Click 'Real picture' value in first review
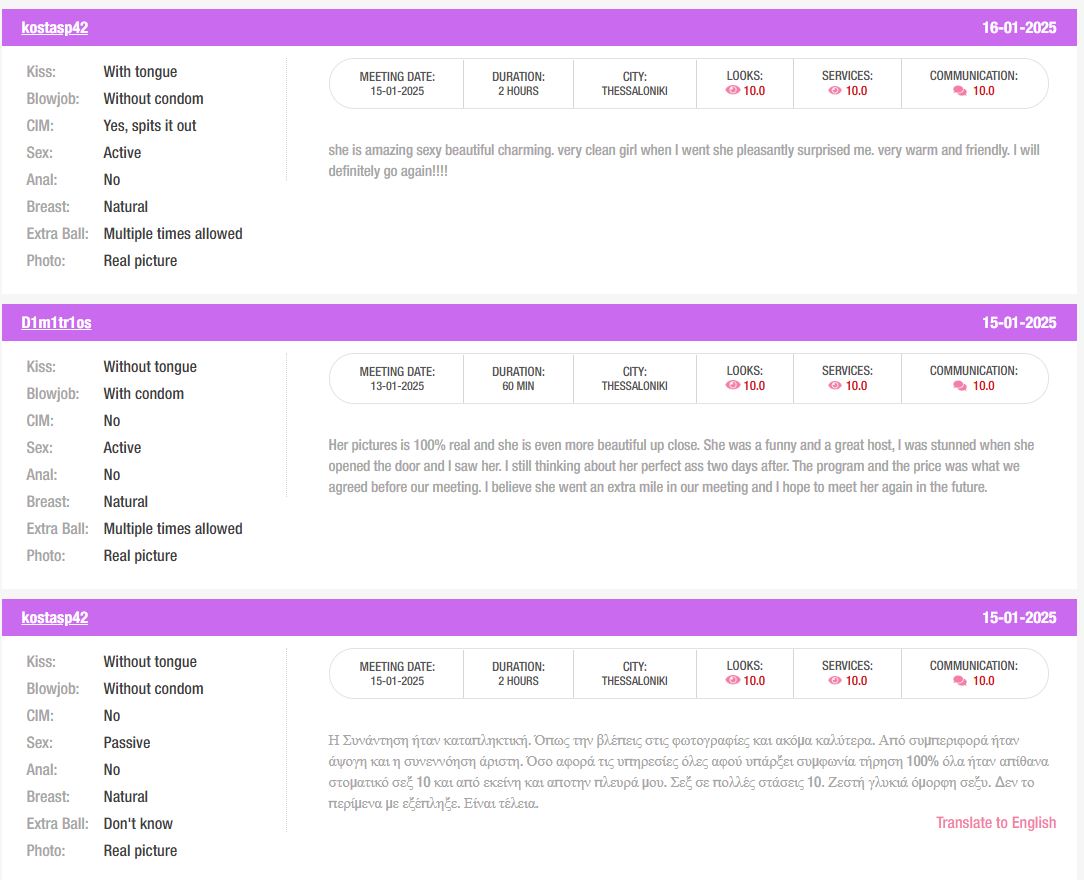 (x=140, y=261)
